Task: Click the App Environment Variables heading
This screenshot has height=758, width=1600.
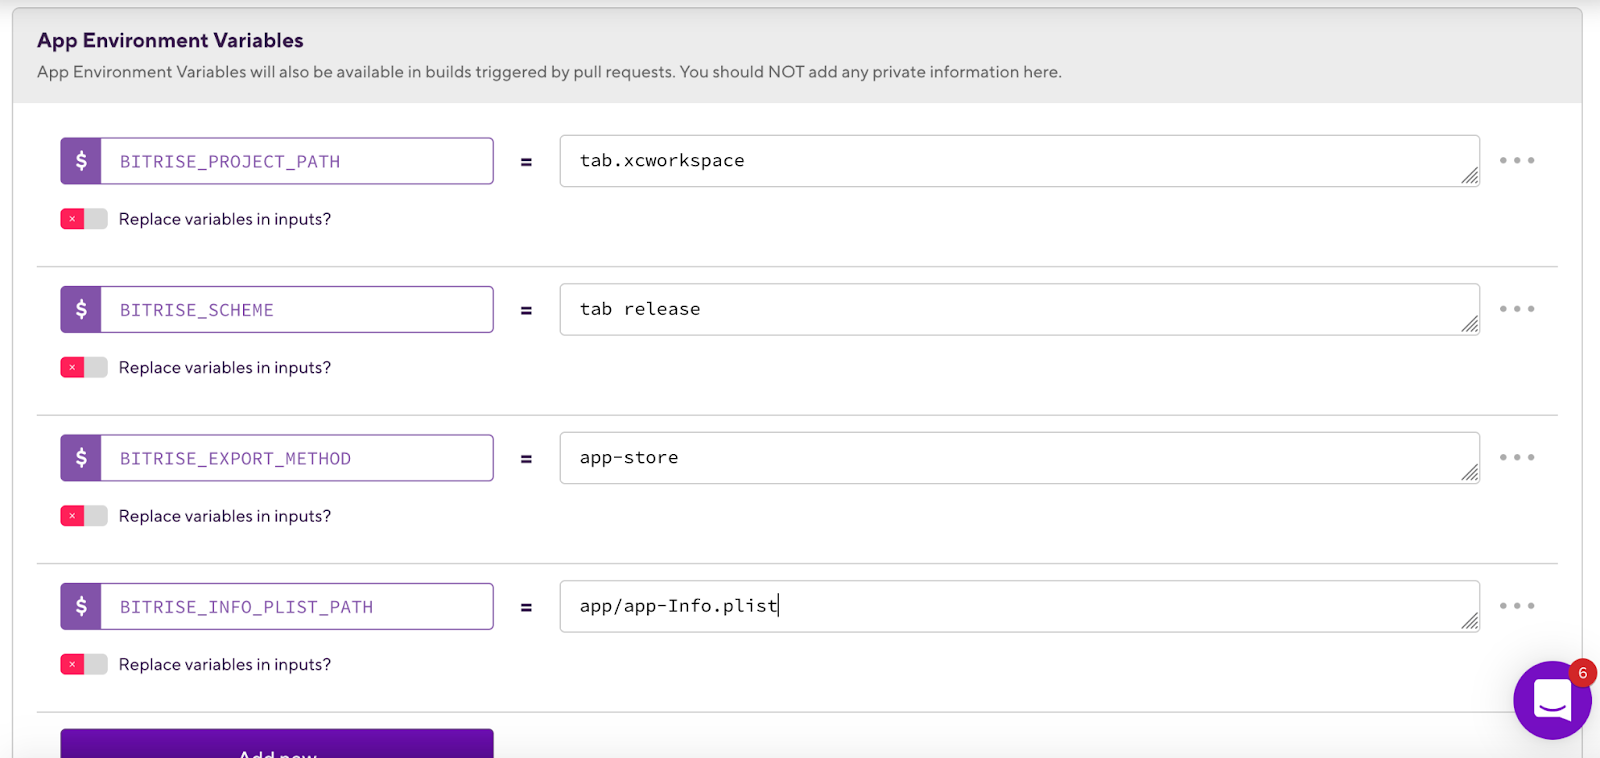Action: [170, 41]
